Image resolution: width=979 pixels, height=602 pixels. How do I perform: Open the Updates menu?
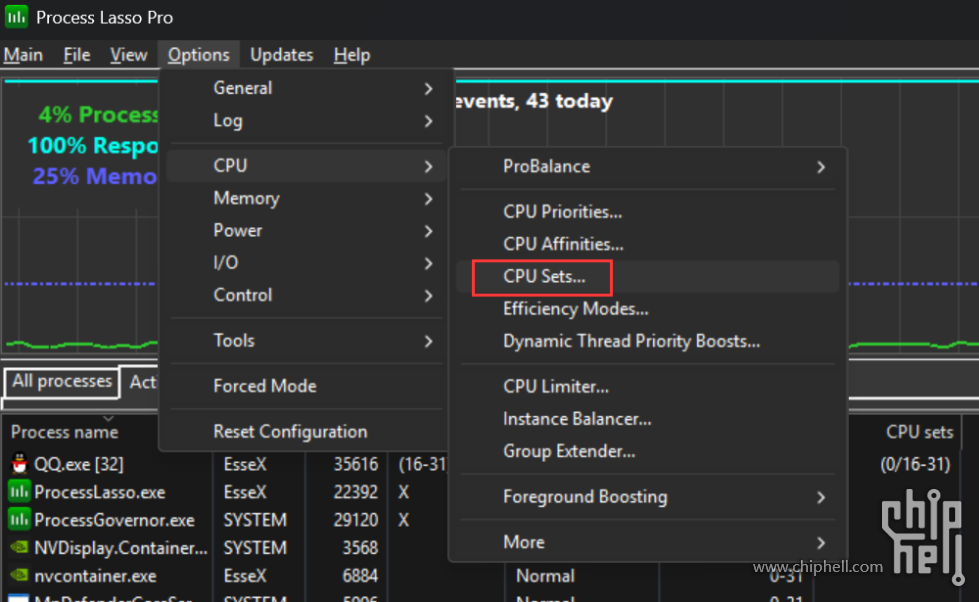tap(282, 55)
